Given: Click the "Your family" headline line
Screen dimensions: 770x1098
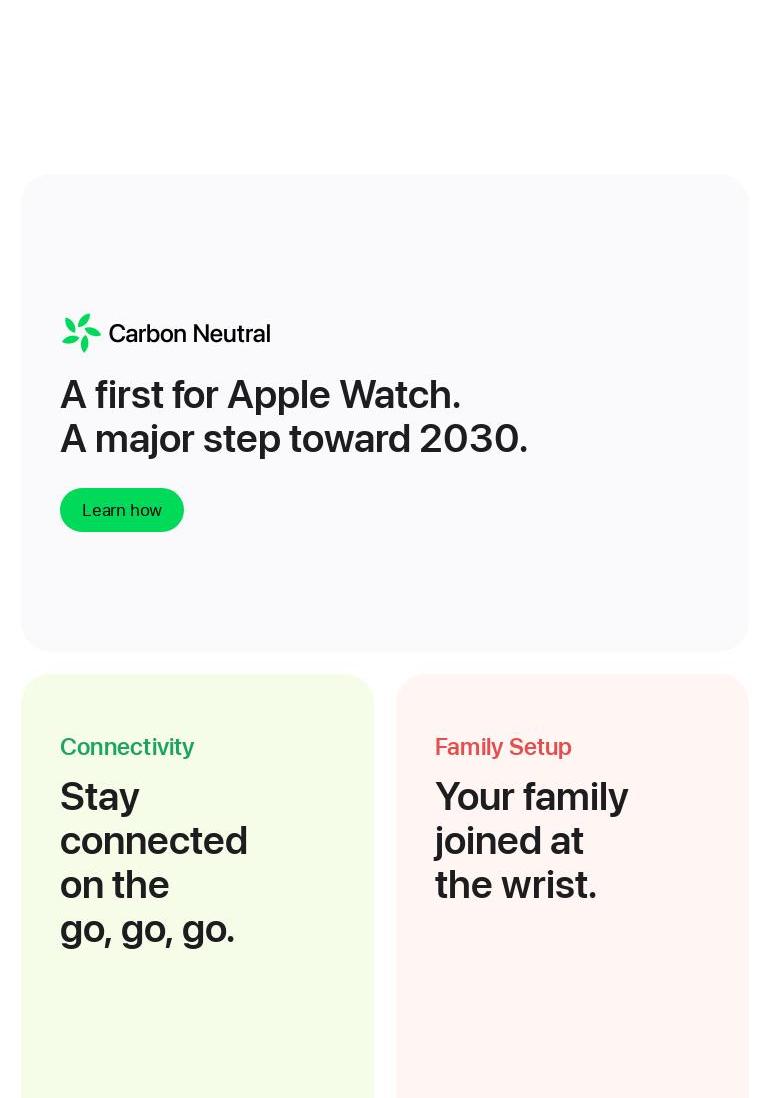Looking at the screenshot, I should (x=531, y=797).
